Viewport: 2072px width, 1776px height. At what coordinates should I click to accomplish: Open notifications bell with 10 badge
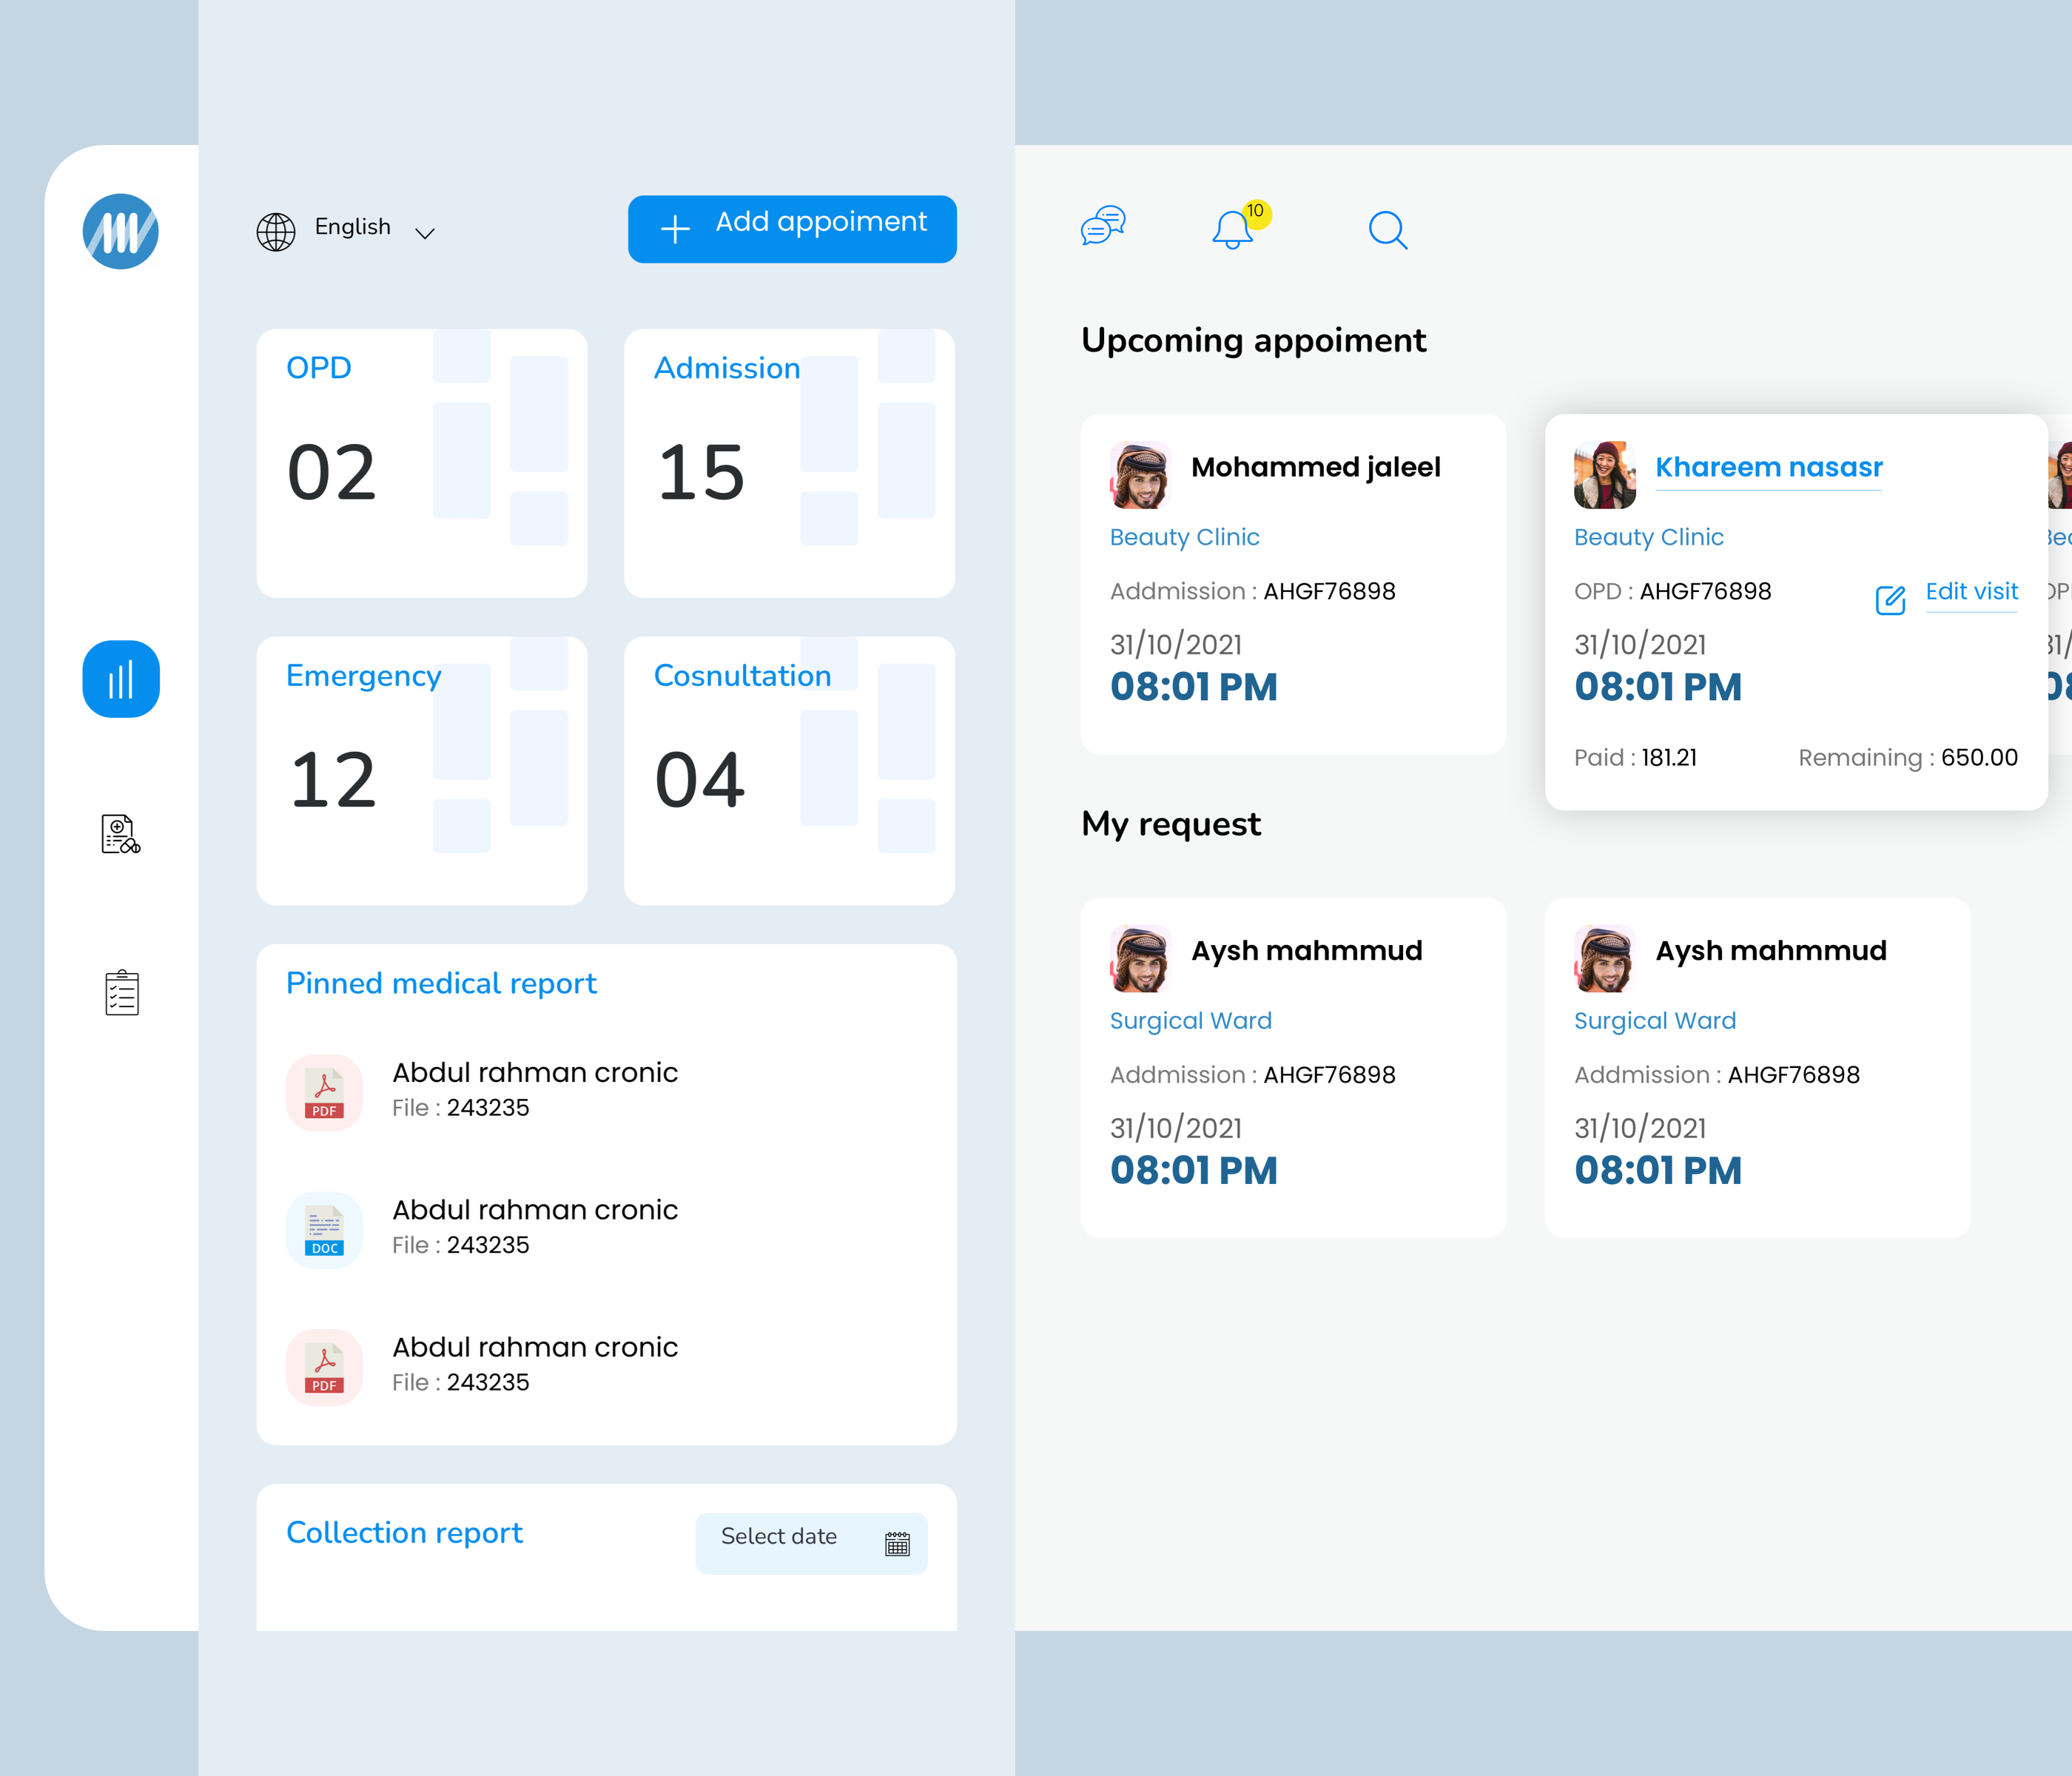(1233, 230)
